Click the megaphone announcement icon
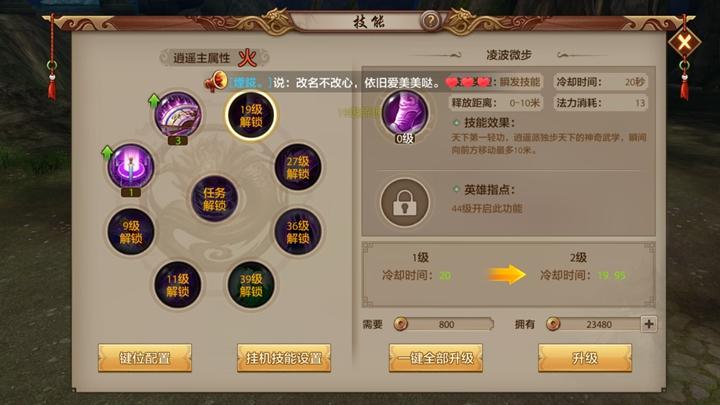Image resolution: width=720 pixels, height=405 pixels. [x=216, y=82]
